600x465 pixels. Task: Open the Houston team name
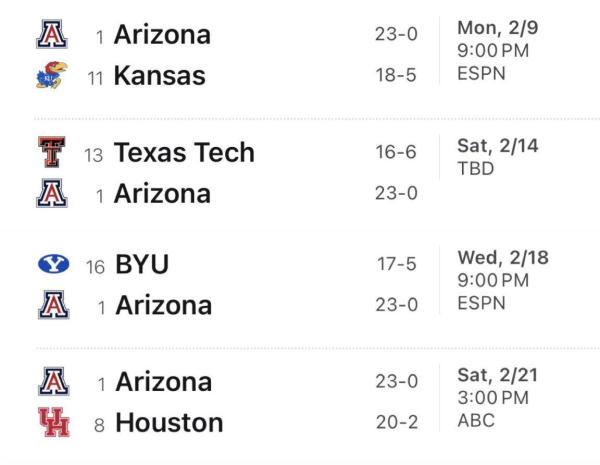tap(169, 423)
